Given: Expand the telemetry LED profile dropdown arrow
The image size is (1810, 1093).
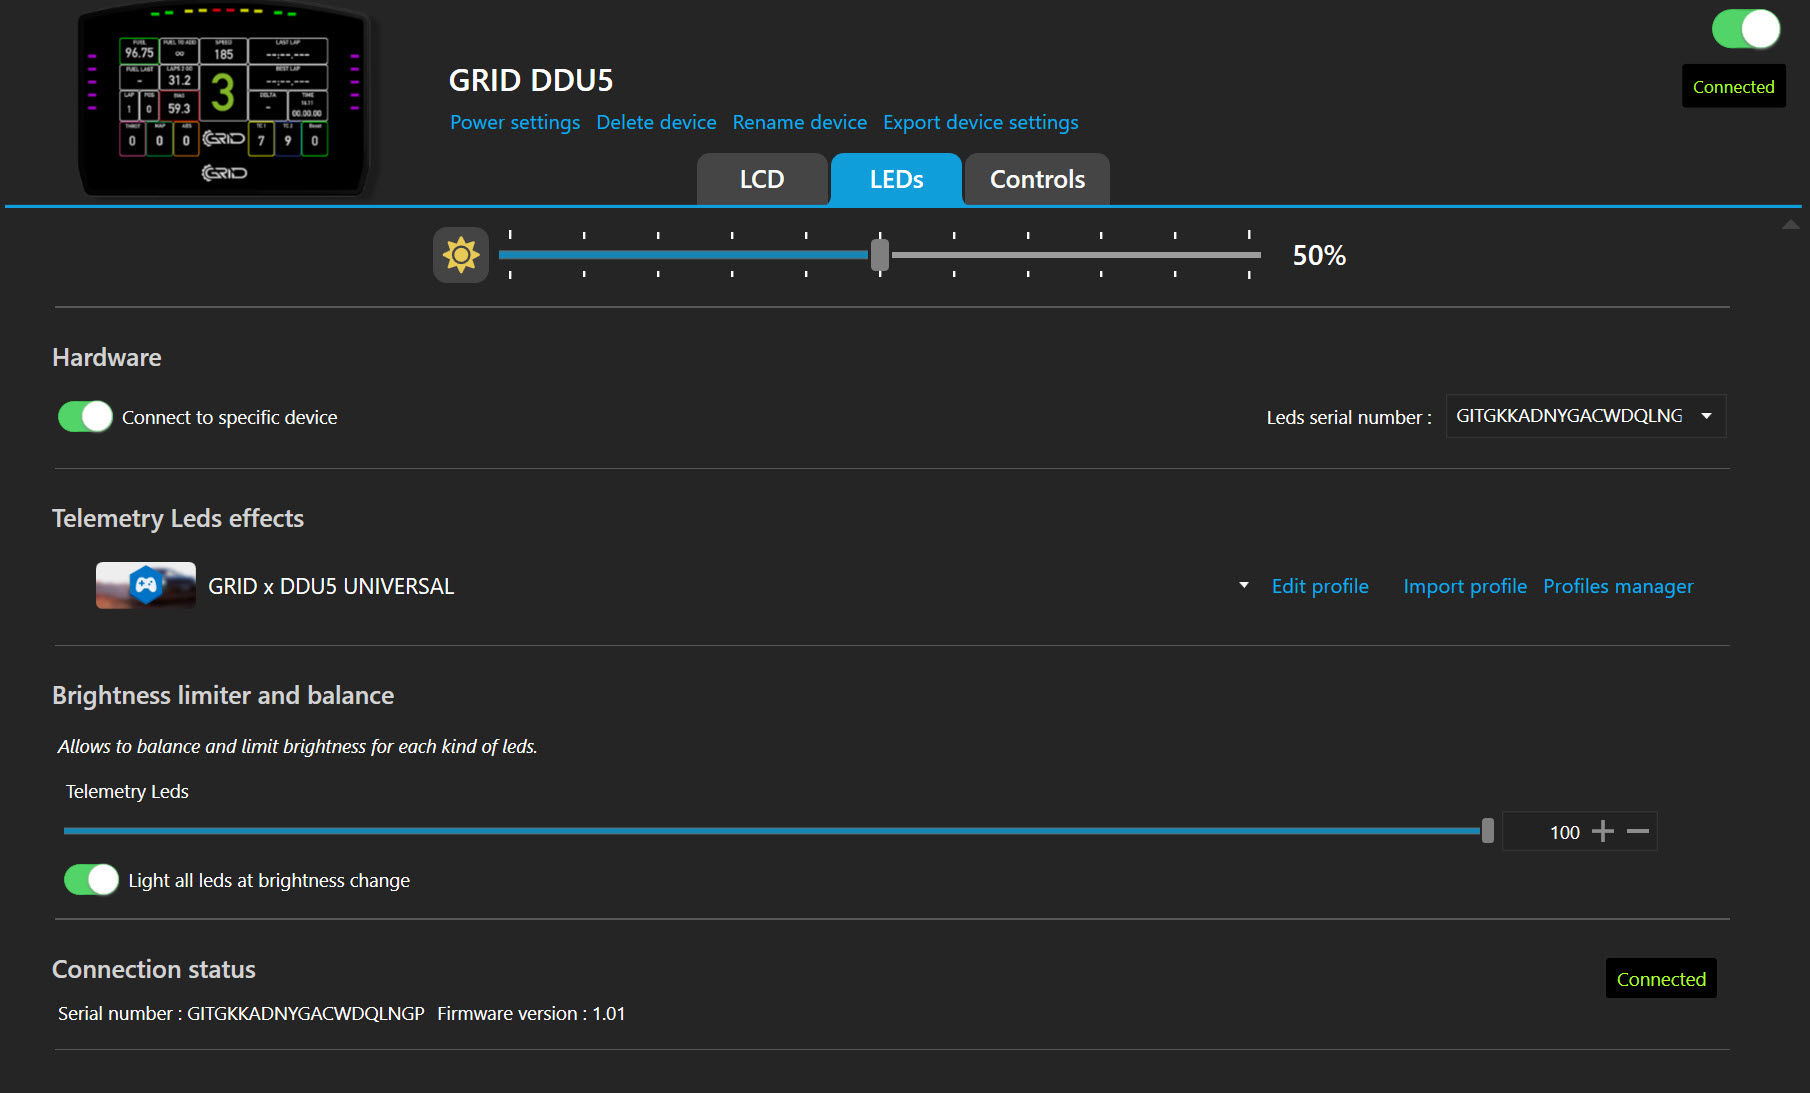Looking at the screenshot, I should [x=1243, y=586].
